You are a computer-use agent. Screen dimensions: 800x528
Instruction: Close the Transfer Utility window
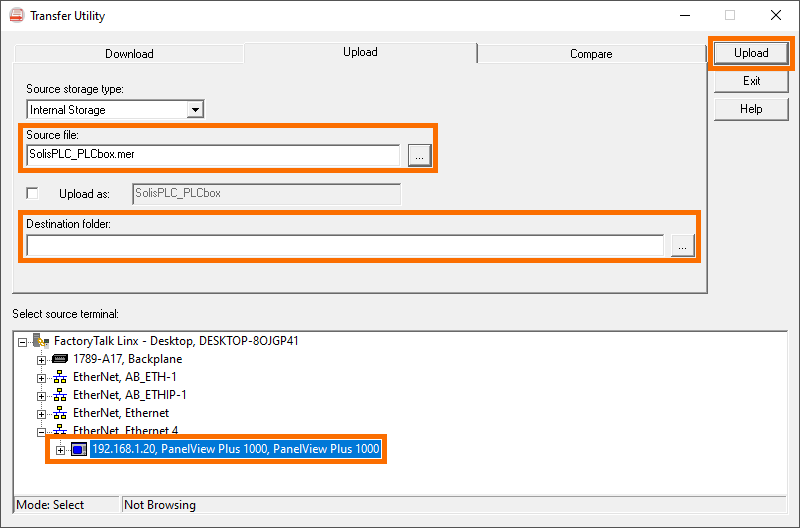(x=776, y=15)
